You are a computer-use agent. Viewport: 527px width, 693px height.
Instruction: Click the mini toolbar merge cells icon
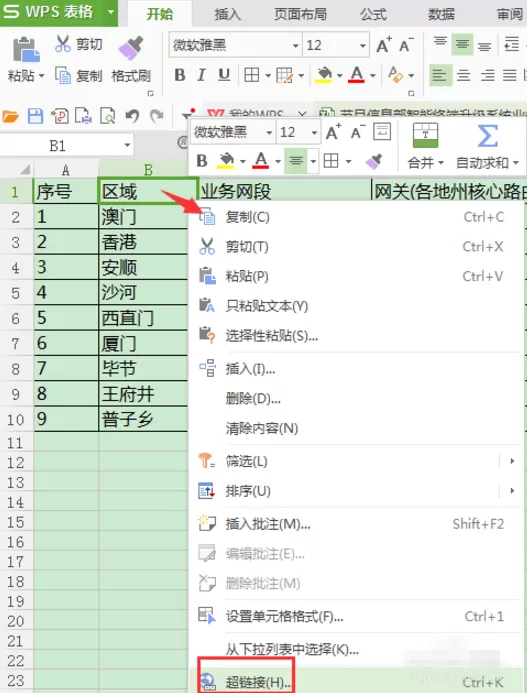click(x=425, y=136)
